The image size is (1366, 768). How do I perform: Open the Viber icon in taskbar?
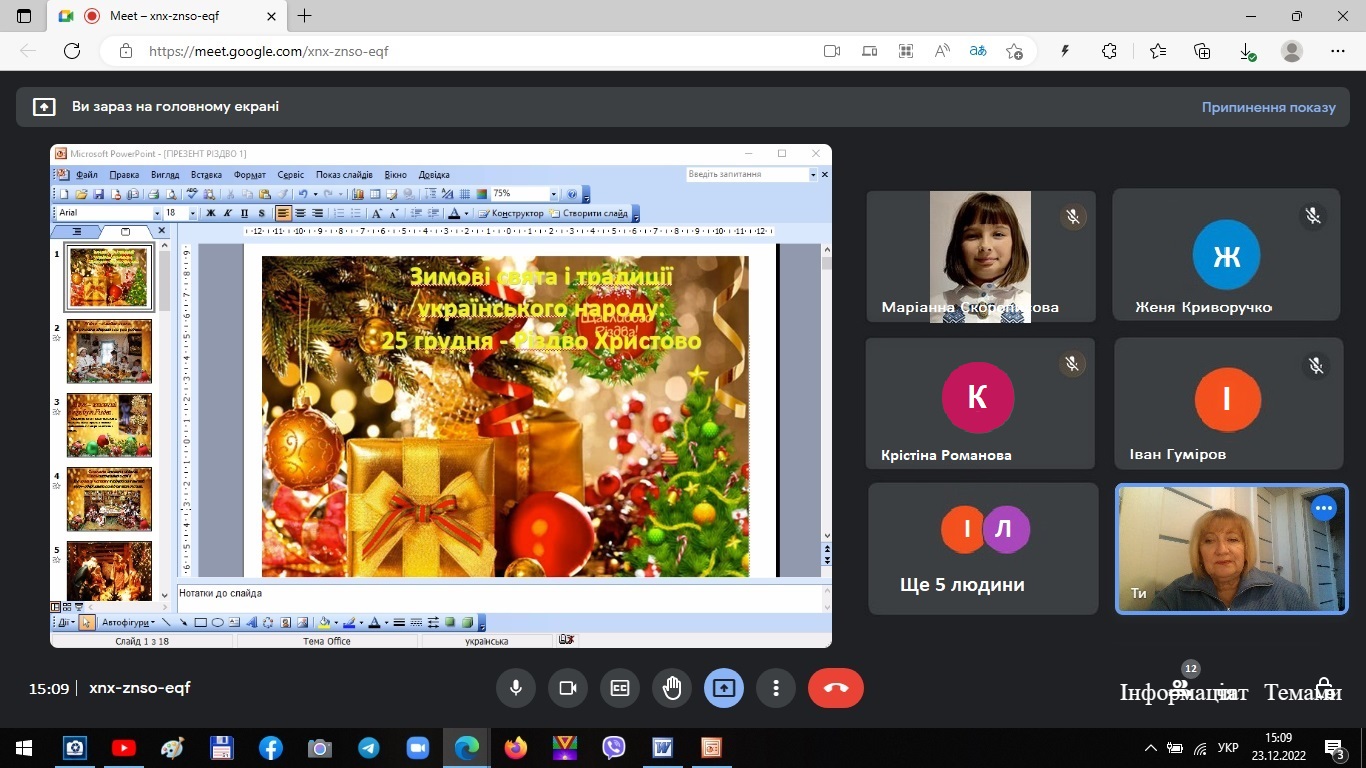(x=614, y=748)
